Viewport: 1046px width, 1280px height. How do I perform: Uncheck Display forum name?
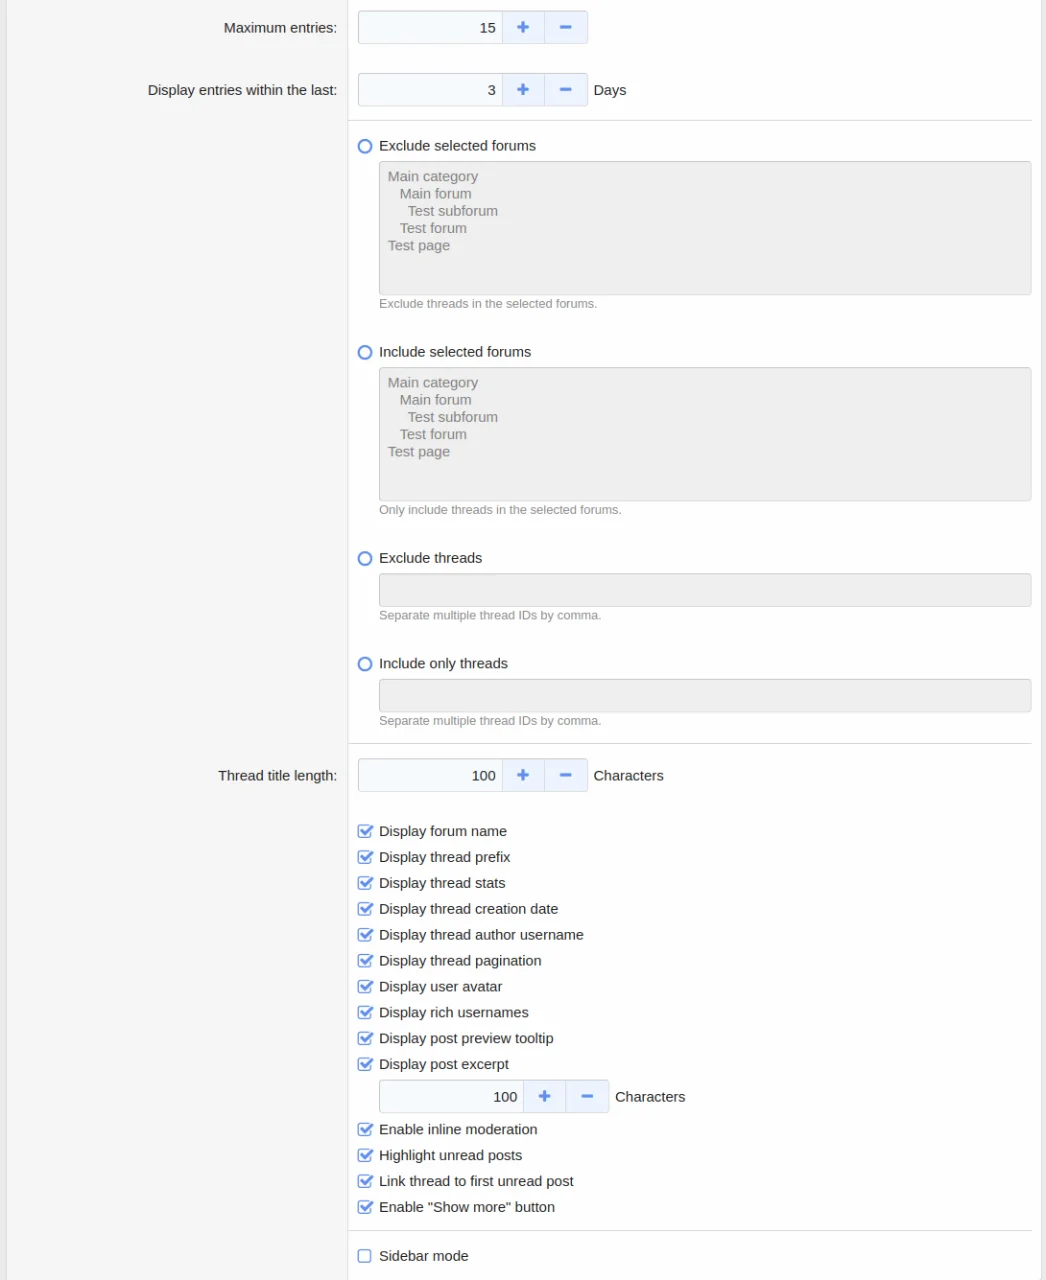(365, 832)
